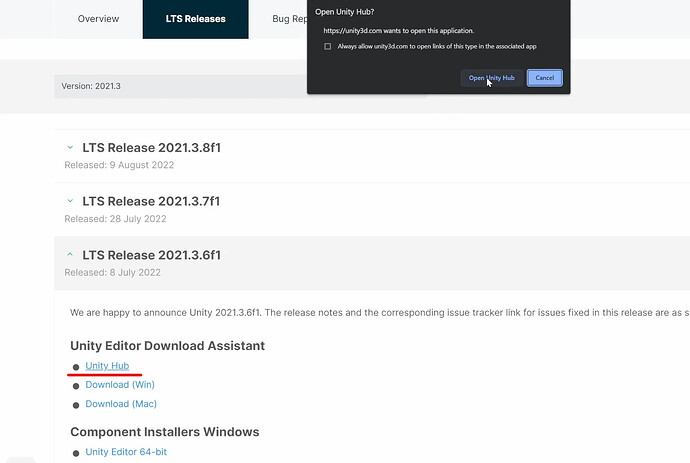Viewport: 690px width, 463px height.
Task: Cancel the Open Unity Hub dialog
Action: click(544, 78)
